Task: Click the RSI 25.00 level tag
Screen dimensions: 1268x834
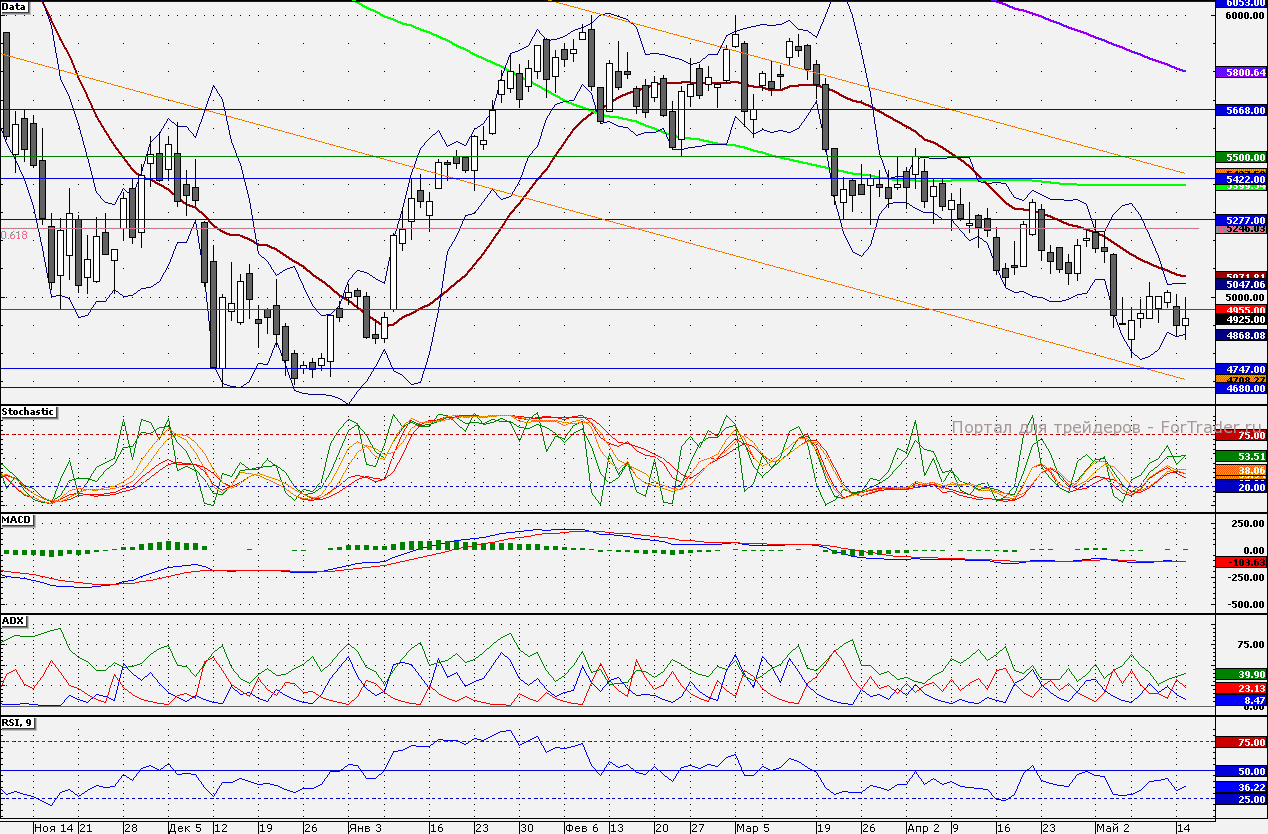Action: 1240,800
